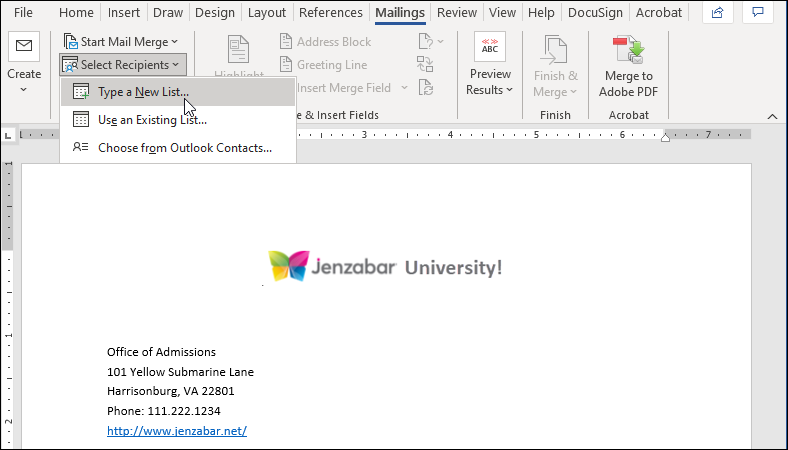The image size is (788, 450).
Task: Click the Share icon in title bar
Action: tap(716, 13)
